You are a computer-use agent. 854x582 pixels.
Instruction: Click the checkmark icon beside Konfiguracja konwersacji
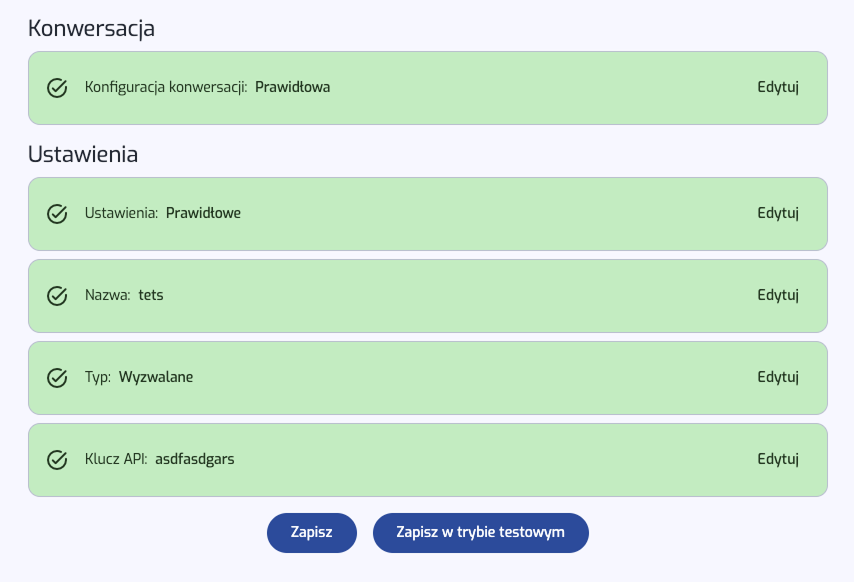point(57,88)
